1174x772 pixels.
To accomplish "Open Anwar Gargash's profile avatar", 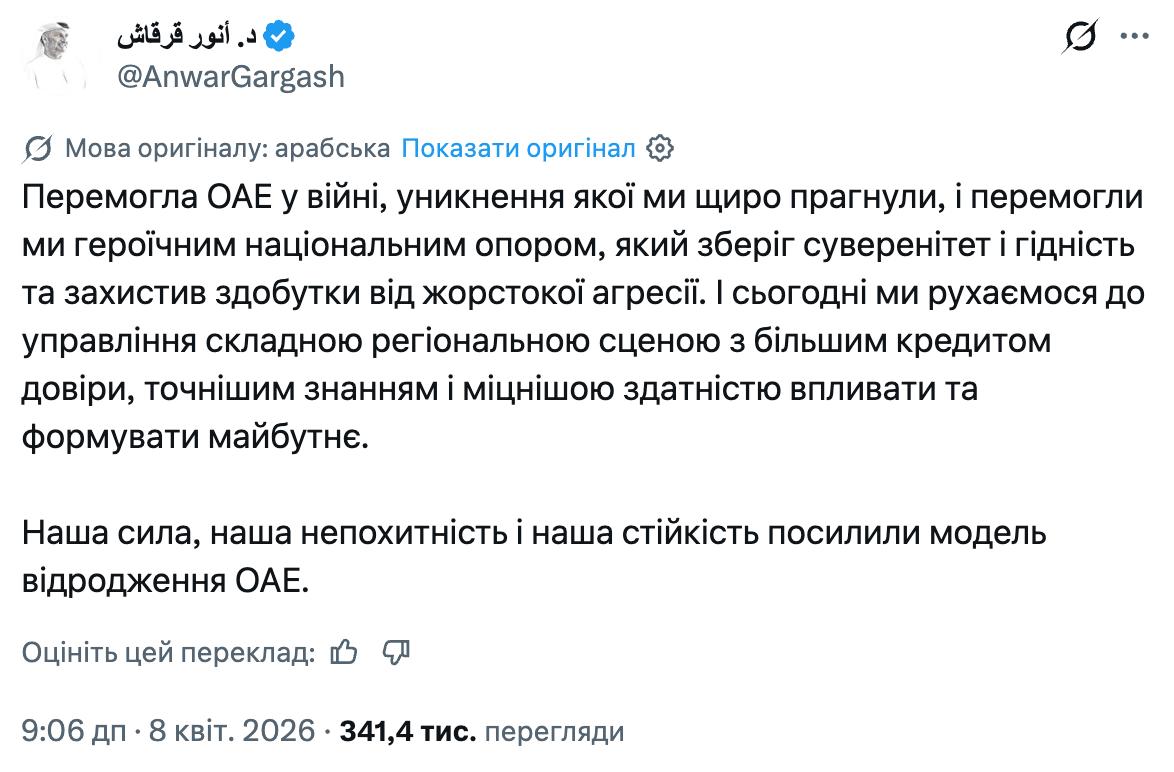I will click(x=55, y=56).
